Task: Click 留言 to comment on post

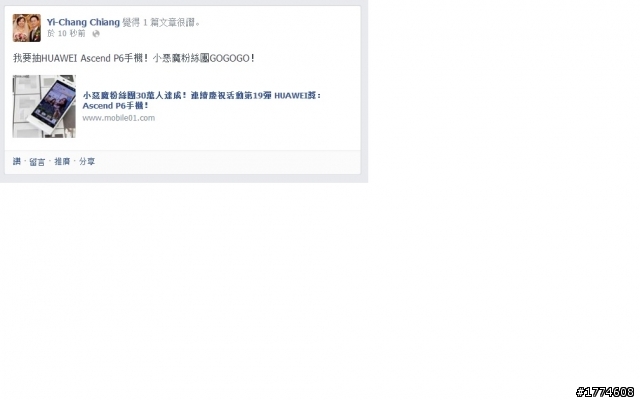Action: pyautogui.click(x=37, y=162)
